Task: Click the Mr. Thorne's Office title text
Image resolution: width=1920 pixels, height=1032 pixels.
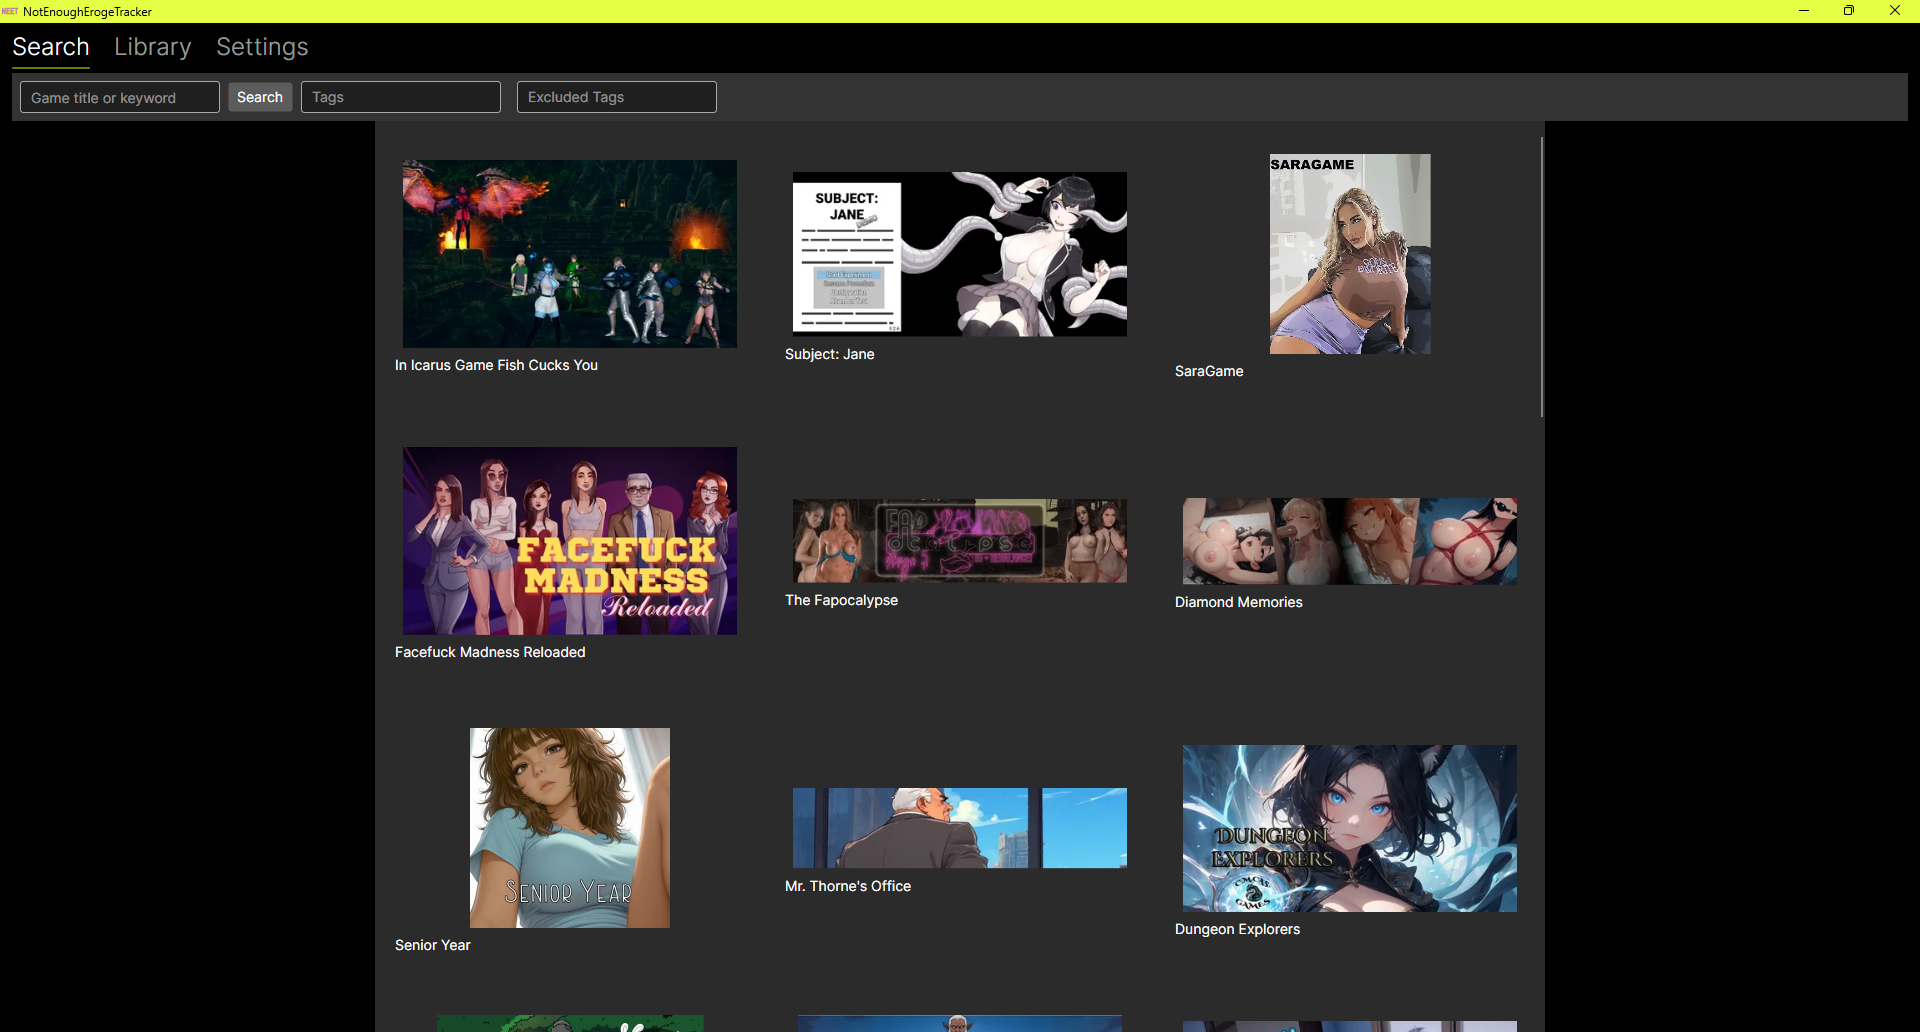Action: [848, 886]
